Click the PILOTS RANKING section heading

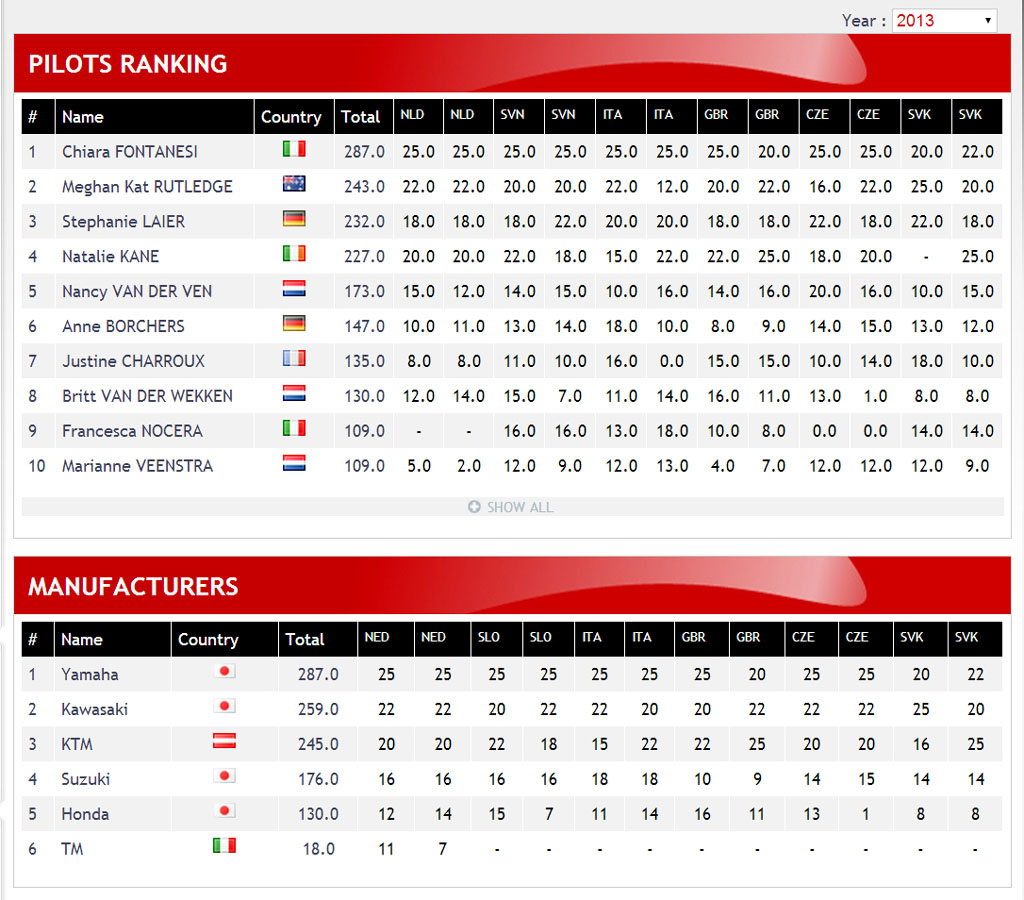tap(128, 64)
